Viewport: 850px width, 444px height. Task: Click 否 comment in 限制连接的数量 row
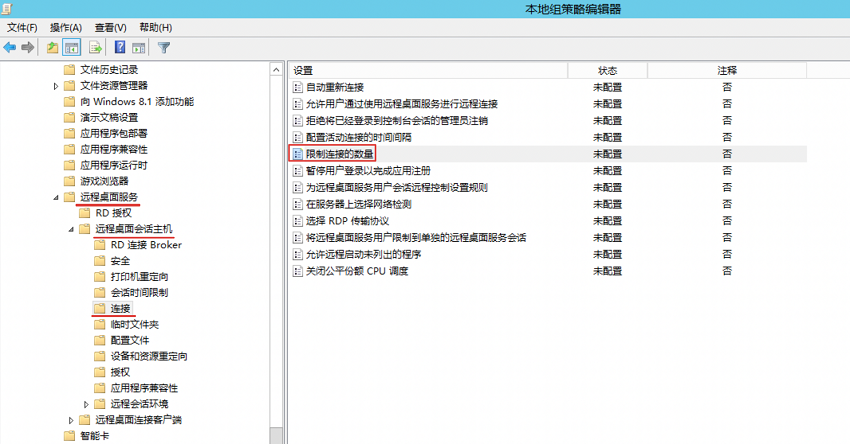[x=727, y=154]
